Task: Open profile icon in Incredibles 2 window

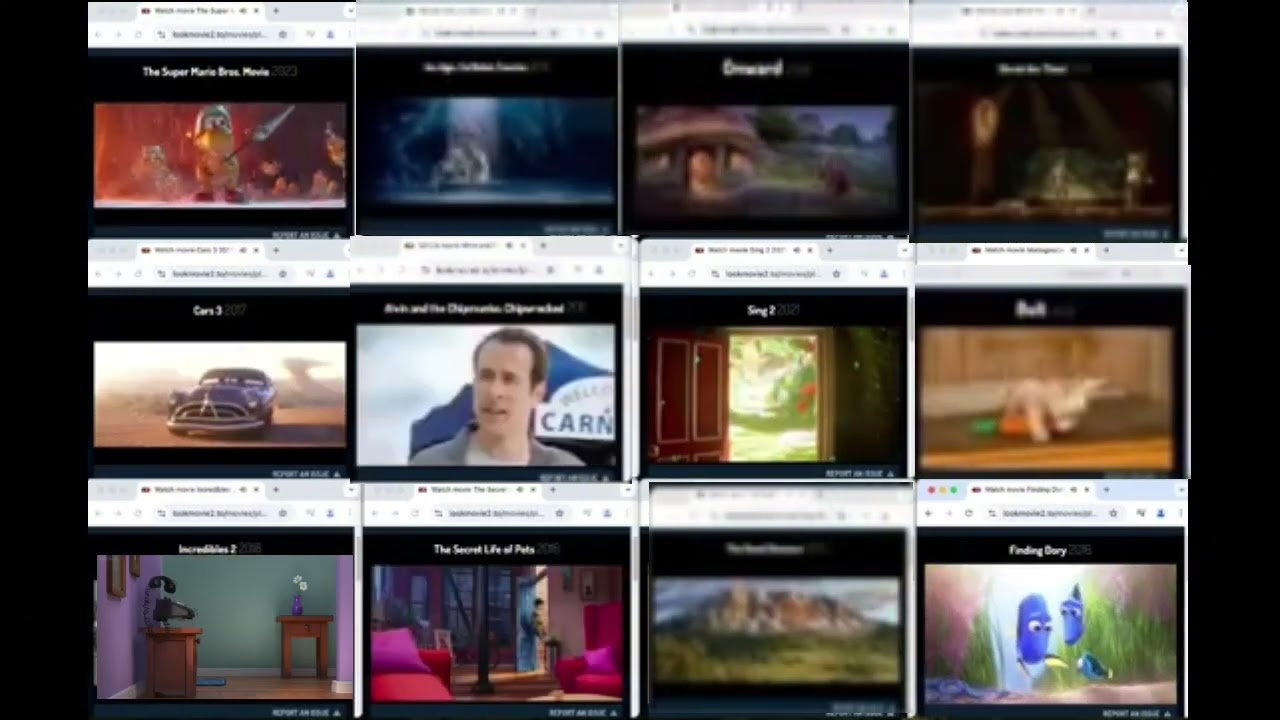Action: coord(331,513)
